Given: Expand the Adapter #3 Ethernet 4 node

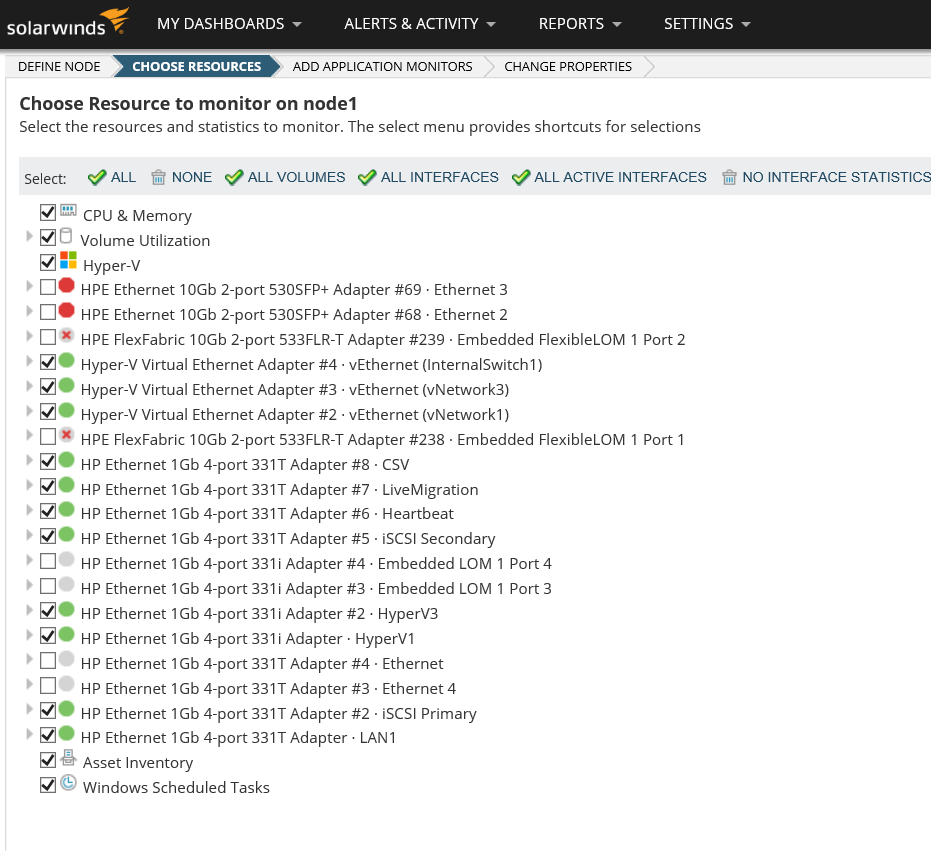Looking at the screenshot, I should [x=29, y=684].
